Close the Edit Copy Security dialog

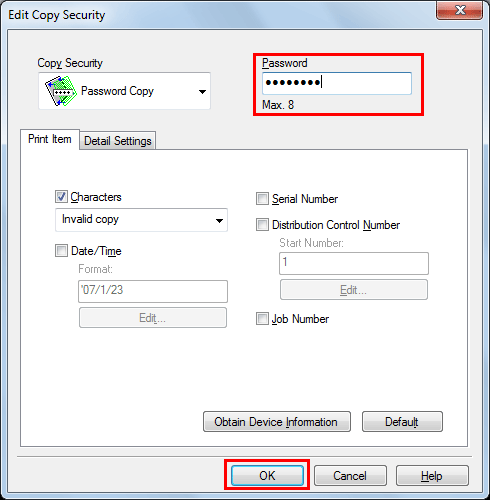pyautogui.click(x=459, y=10)
